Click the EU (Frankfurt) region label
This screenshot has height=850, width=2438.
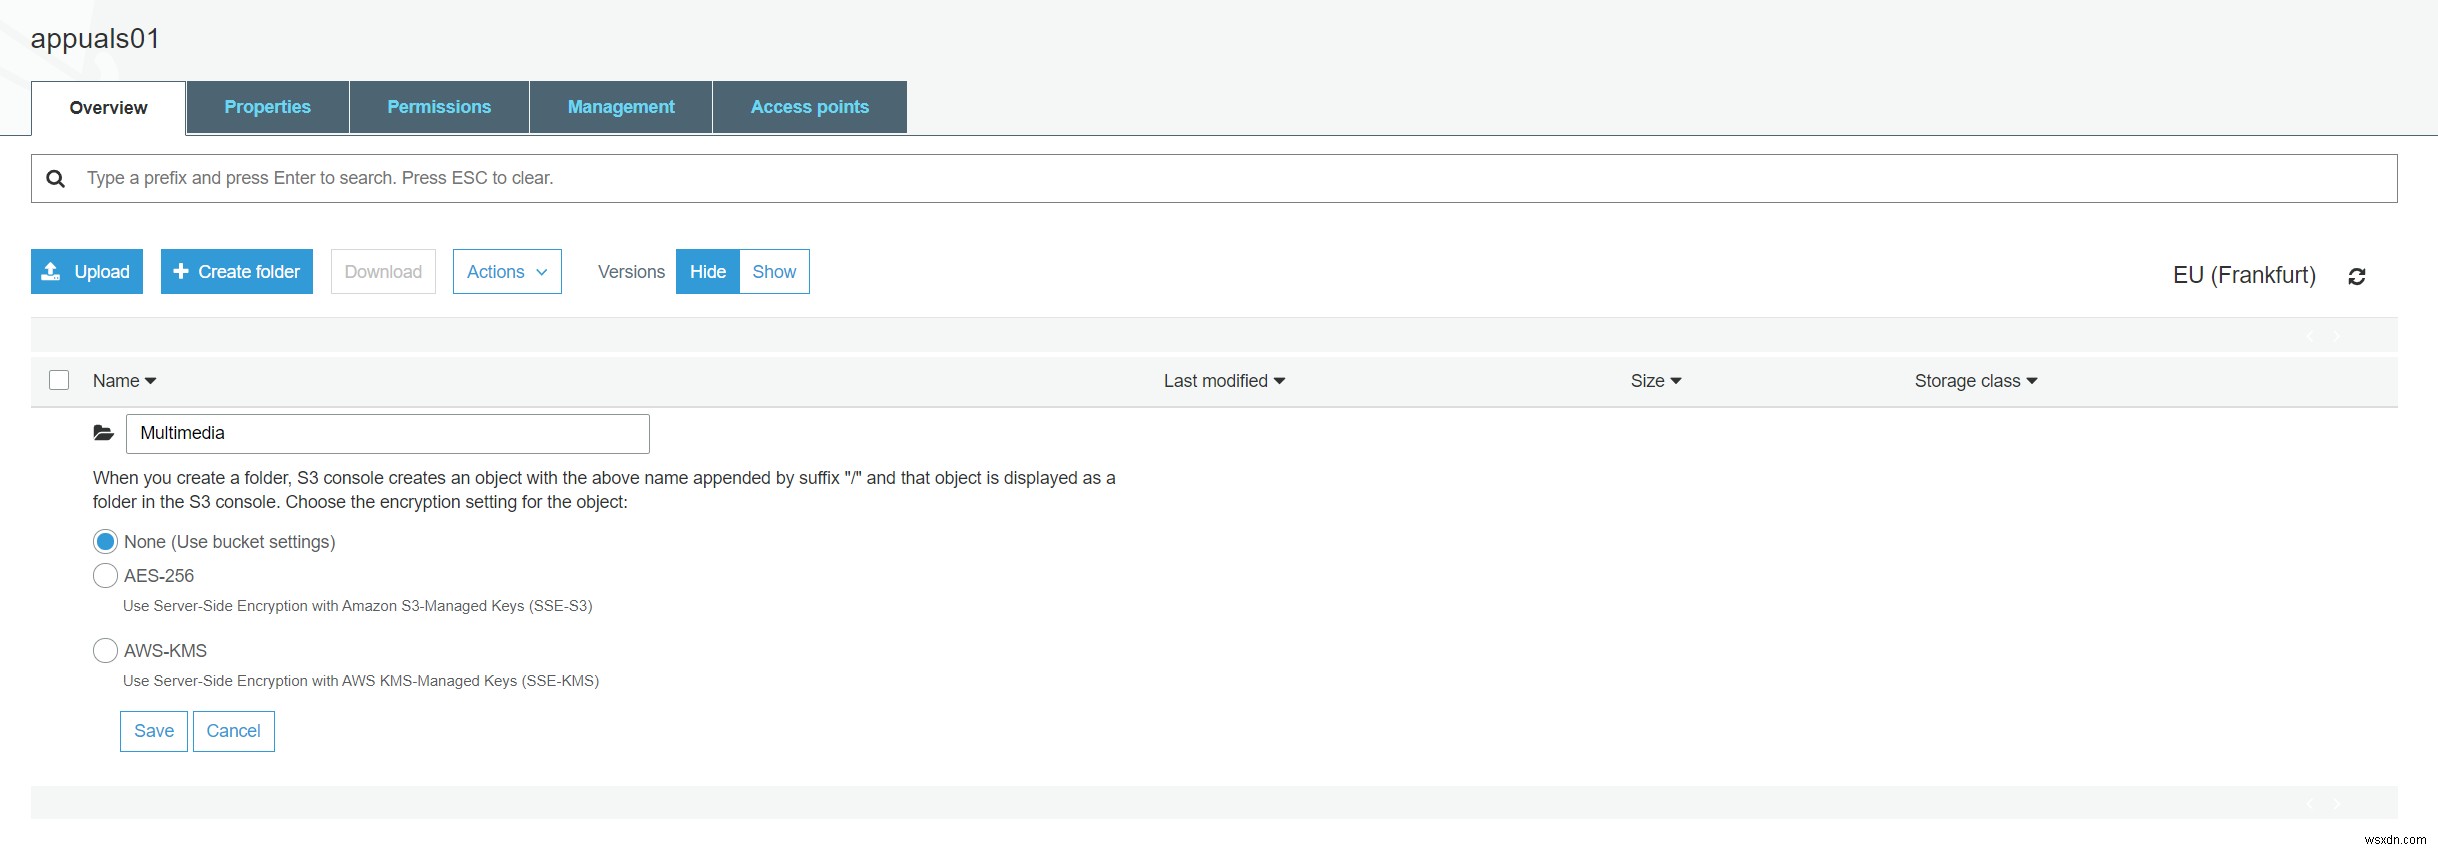[x=2244, y=275]
